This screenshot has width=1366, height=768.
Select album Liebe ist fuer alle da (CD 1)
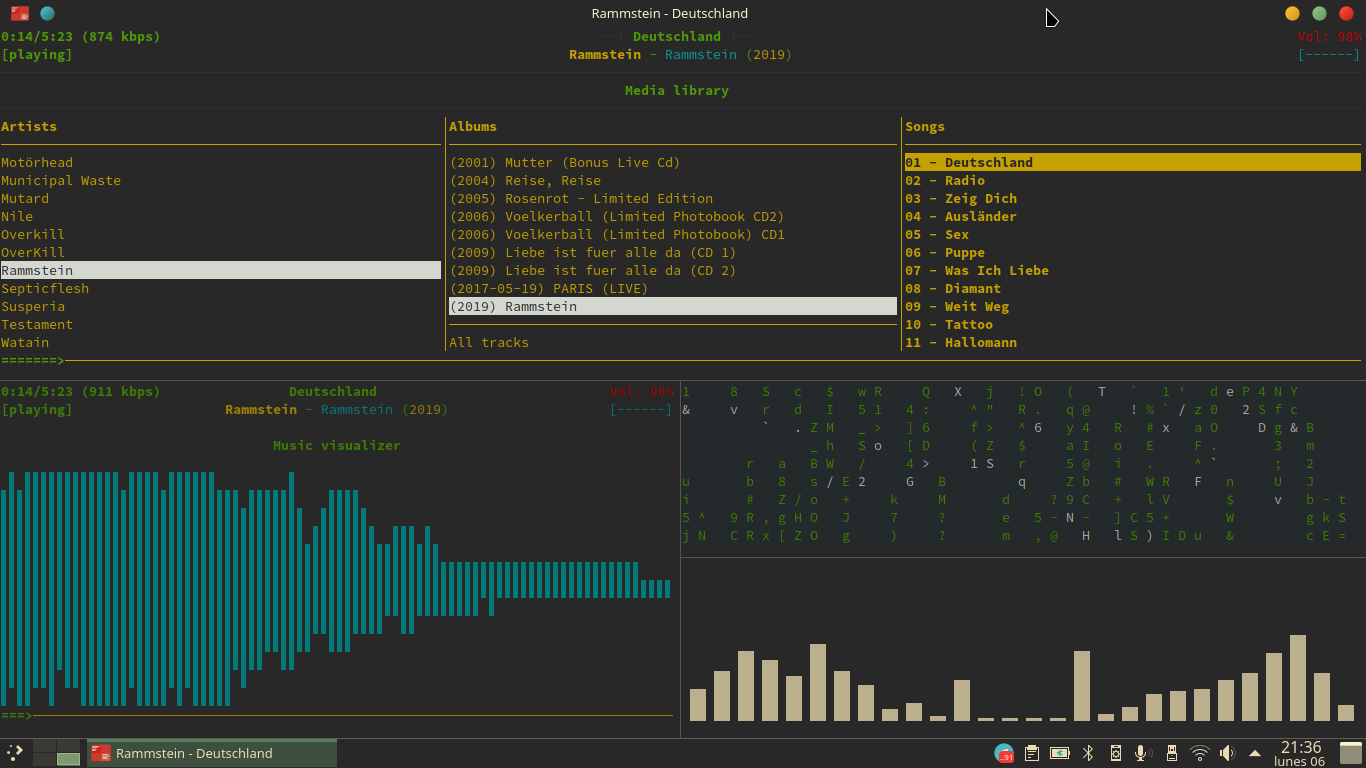tap(593, 253)
